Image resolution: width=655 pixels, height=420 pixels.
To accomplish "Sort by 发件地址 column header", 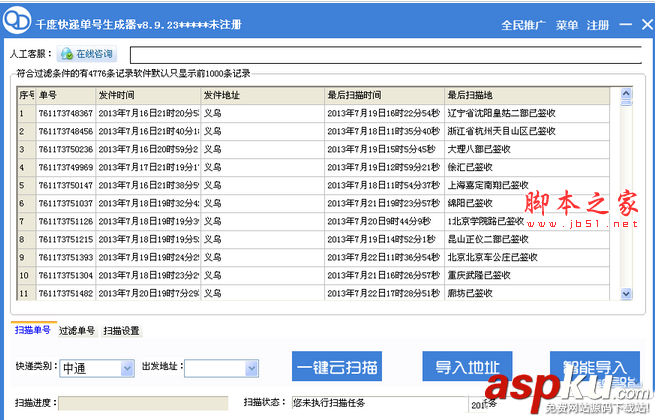I will [x=263, y=95].
